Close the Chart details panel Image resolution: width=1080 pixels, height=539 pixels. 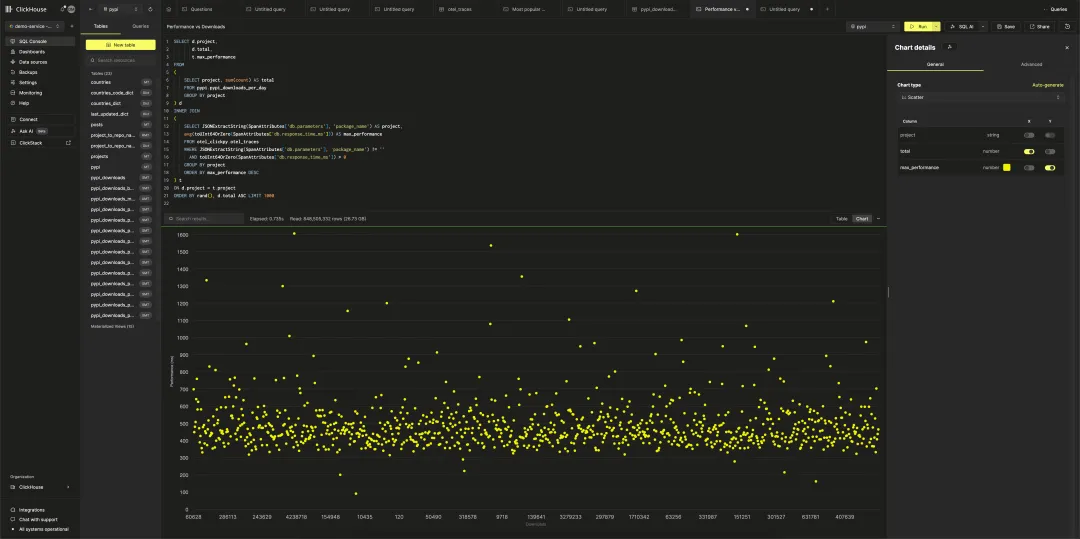point(1067,47)
